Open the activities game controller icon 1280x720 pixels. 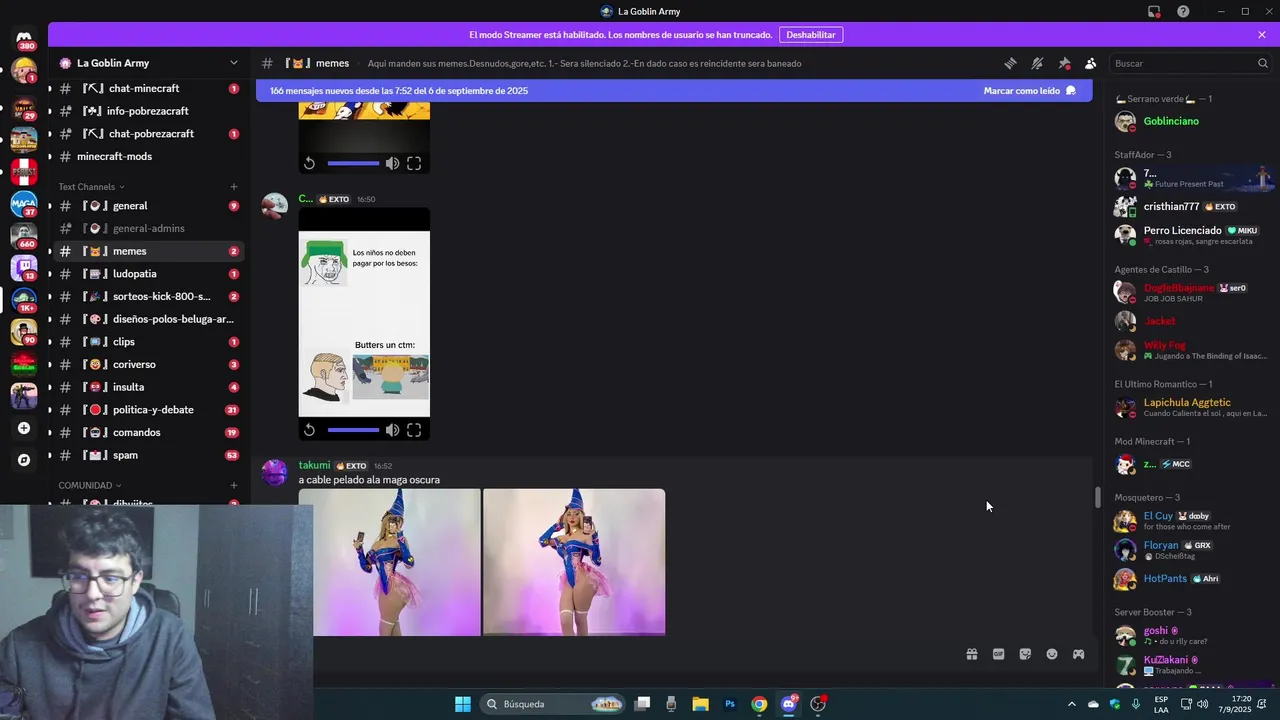coord(1078,654)
